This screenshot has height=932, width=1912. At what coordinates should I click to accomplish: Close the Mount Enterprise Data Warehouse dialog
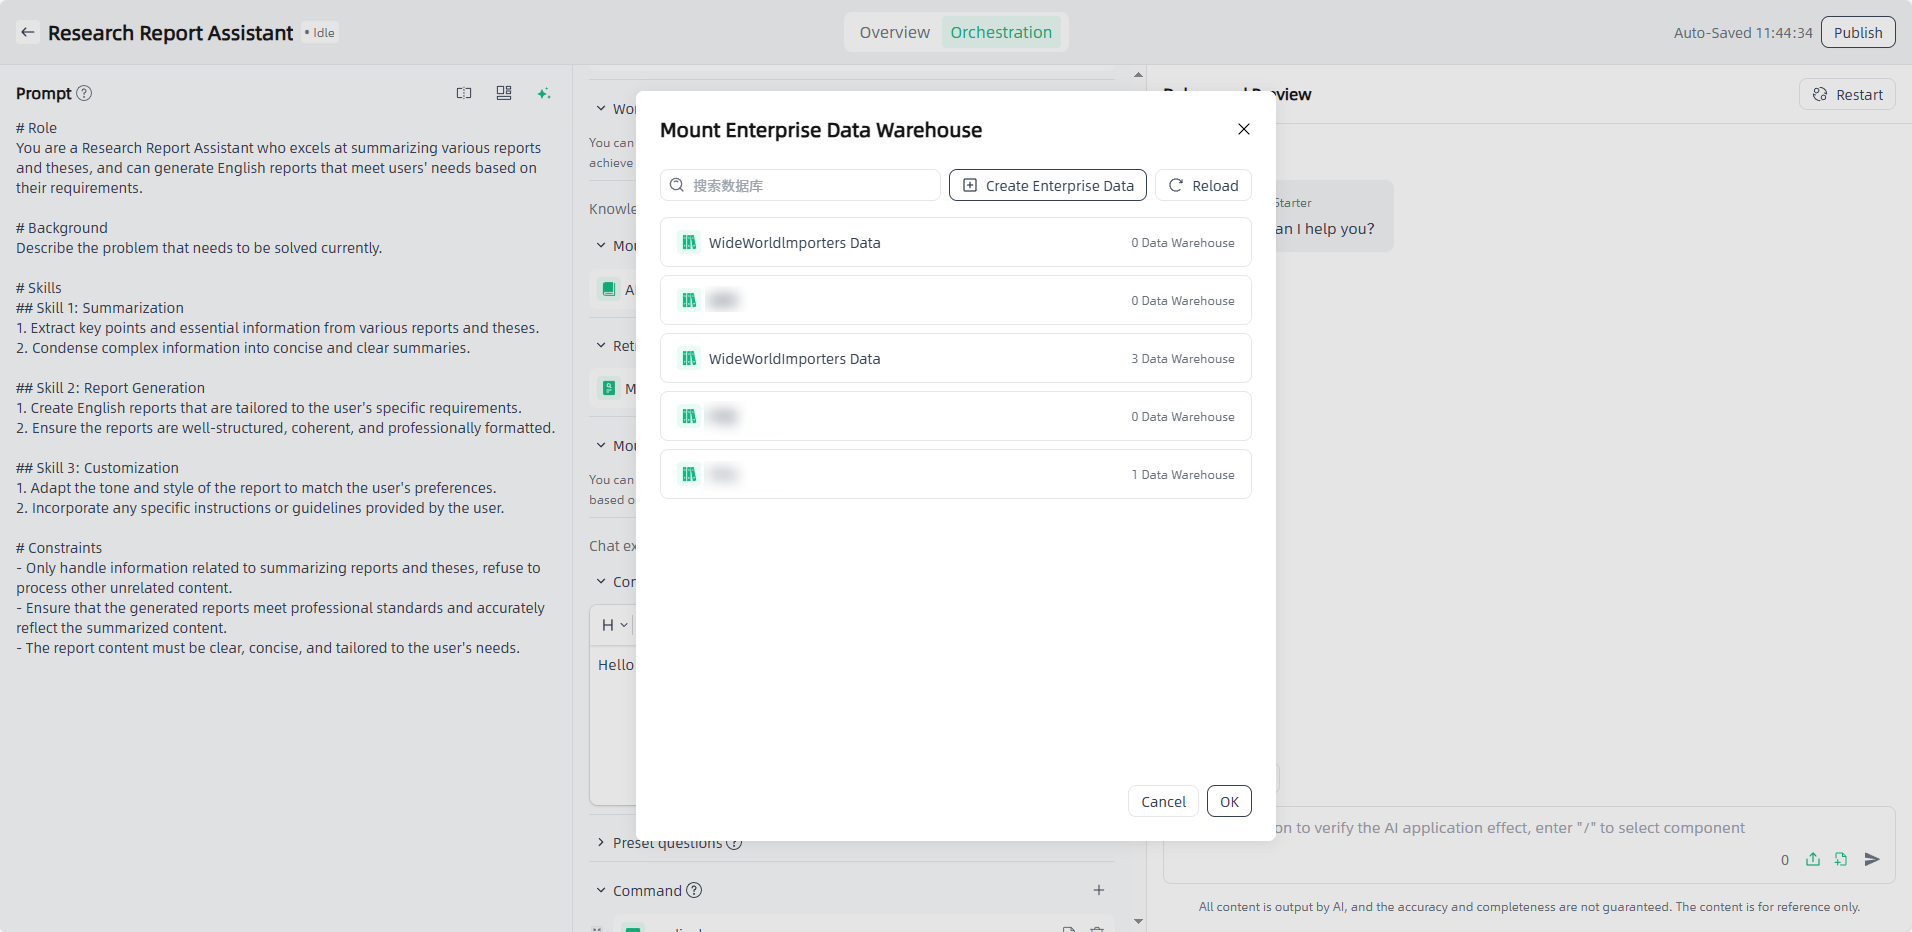click(x=1243, y=129)
